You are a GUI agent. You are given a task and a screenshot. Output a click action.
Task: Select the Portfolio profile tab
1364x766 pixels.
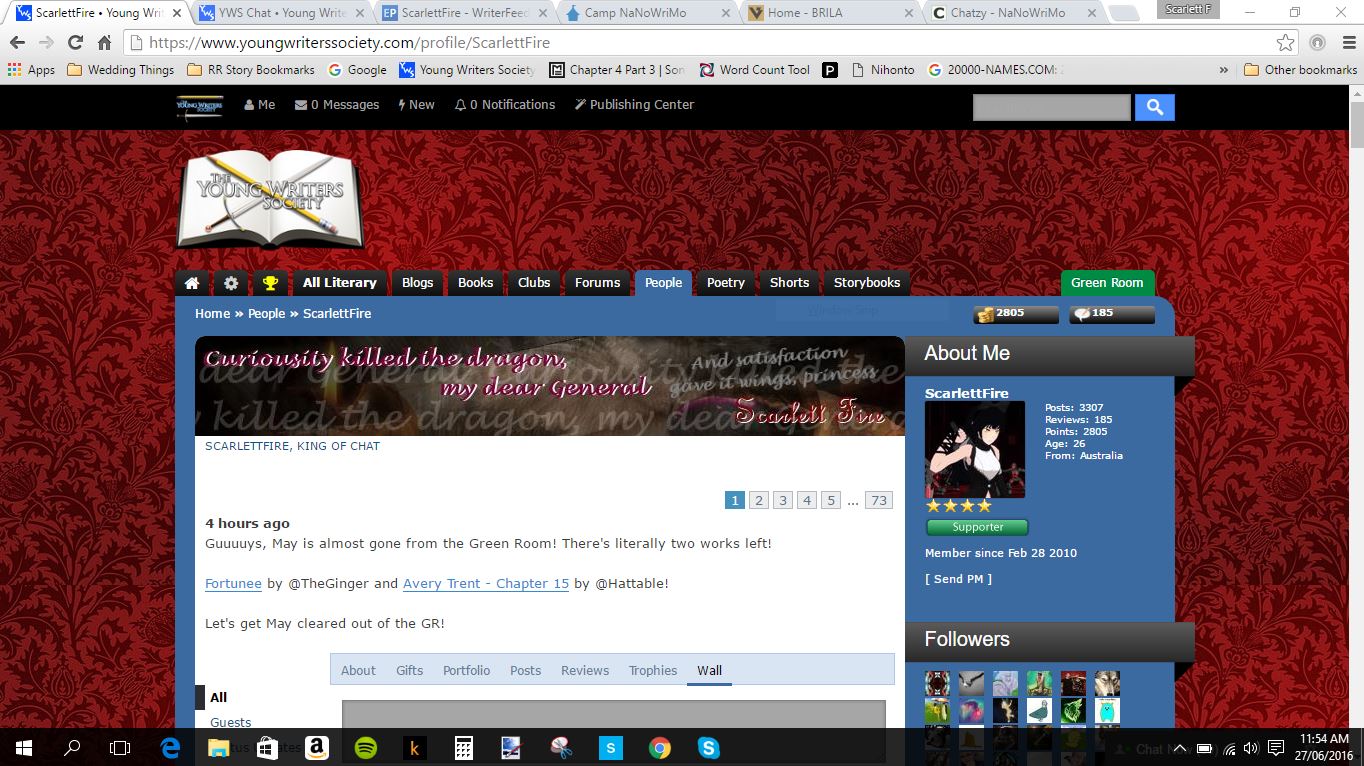467,671
